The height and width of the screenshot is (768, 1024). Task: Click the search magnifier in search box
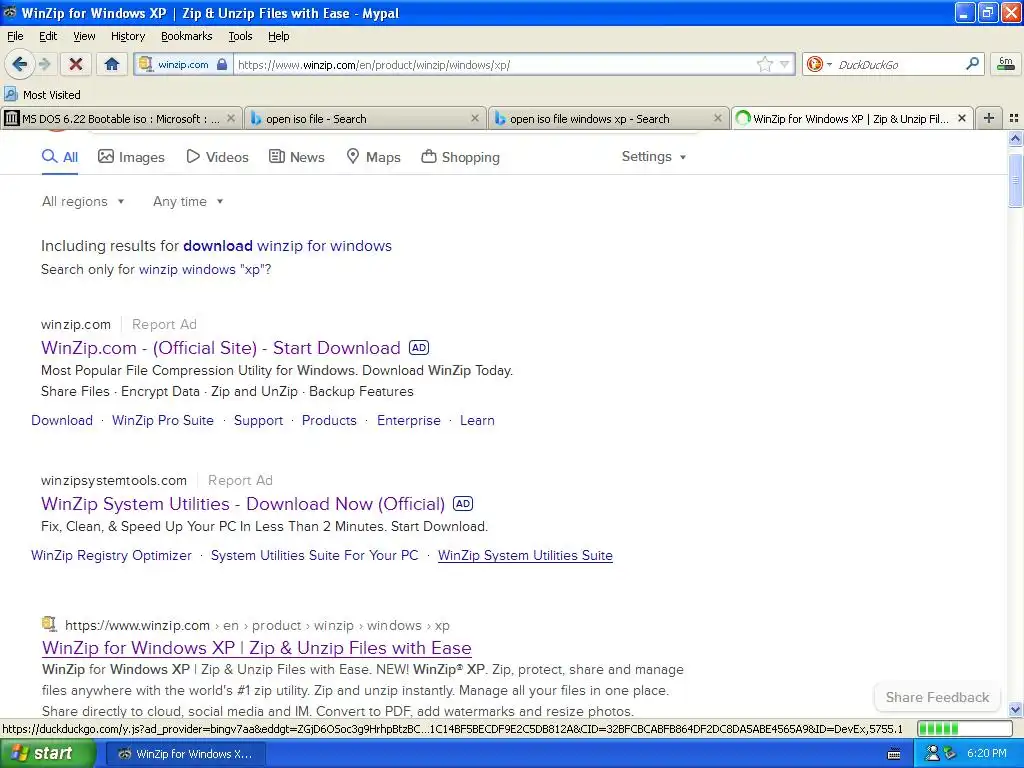coord(972,64)
